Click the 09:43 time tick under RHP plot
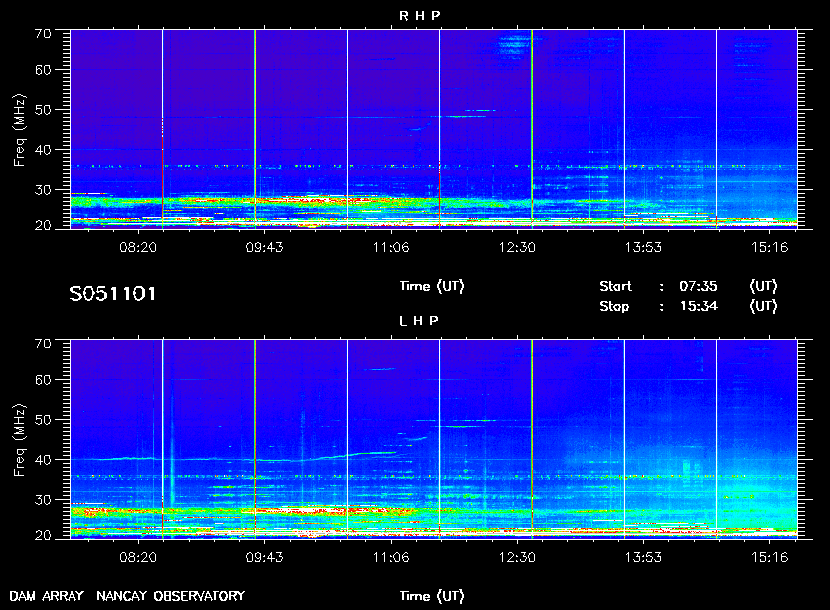The height and width of the screenshot is (610, 830). 264,247
